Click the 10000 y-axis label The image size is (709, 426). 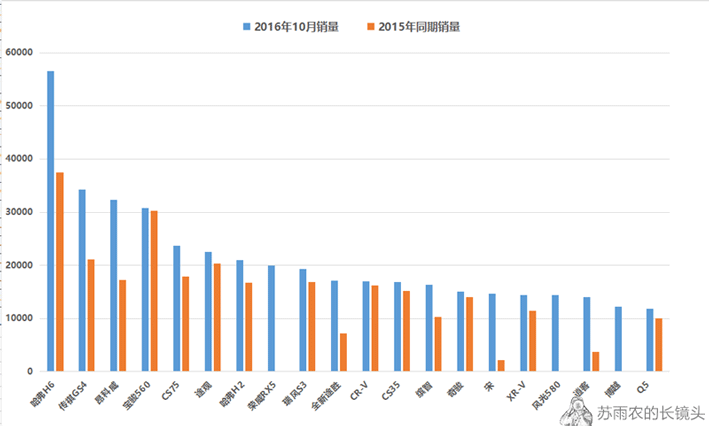pos(19,318)
